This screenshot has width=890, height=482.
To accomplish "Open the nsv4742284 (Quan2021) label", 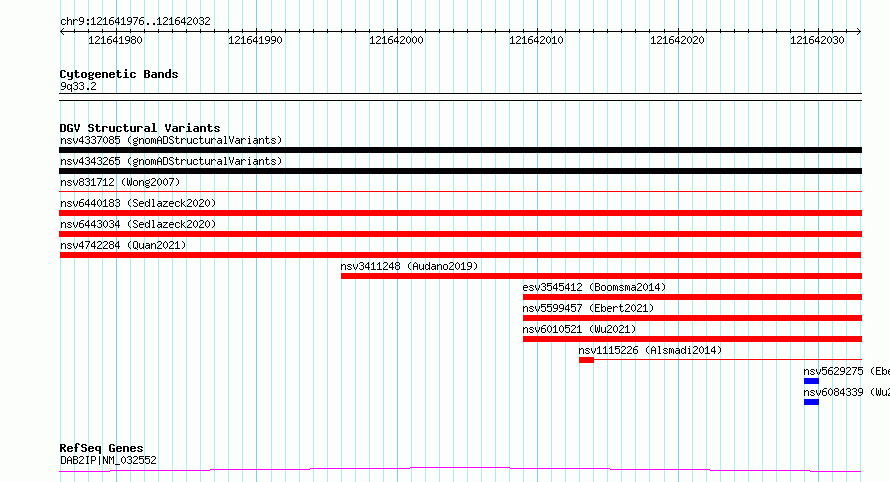I will pos(123,245).
